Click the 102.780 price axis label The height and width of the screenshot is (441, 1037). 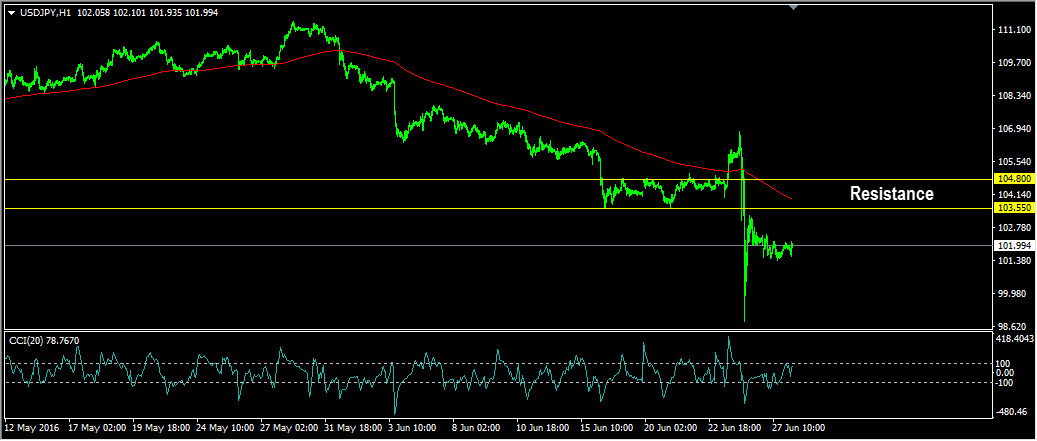(x=1013, y=228)
